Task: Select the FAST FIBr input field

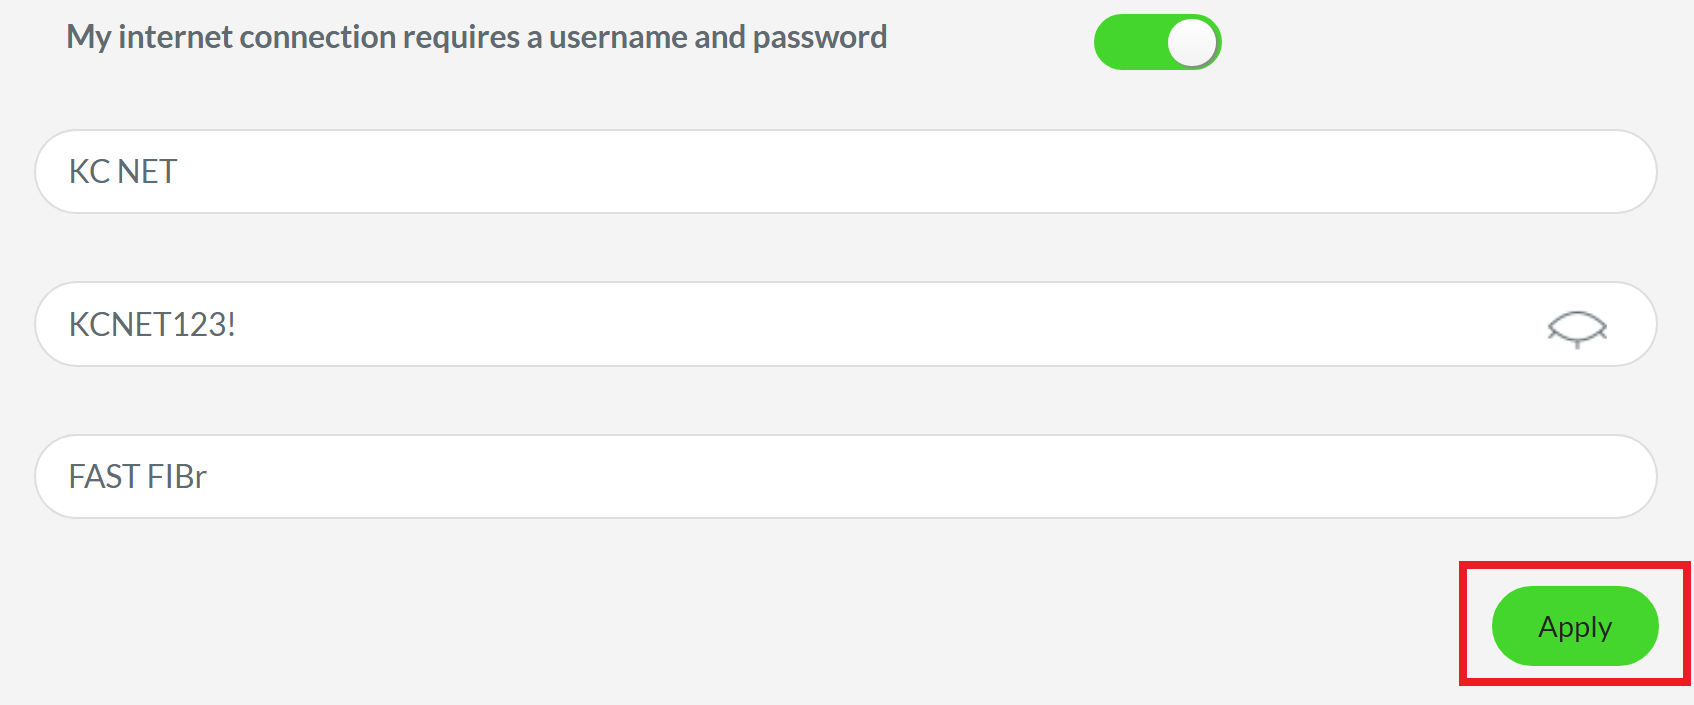Action: tap(845, 476)
